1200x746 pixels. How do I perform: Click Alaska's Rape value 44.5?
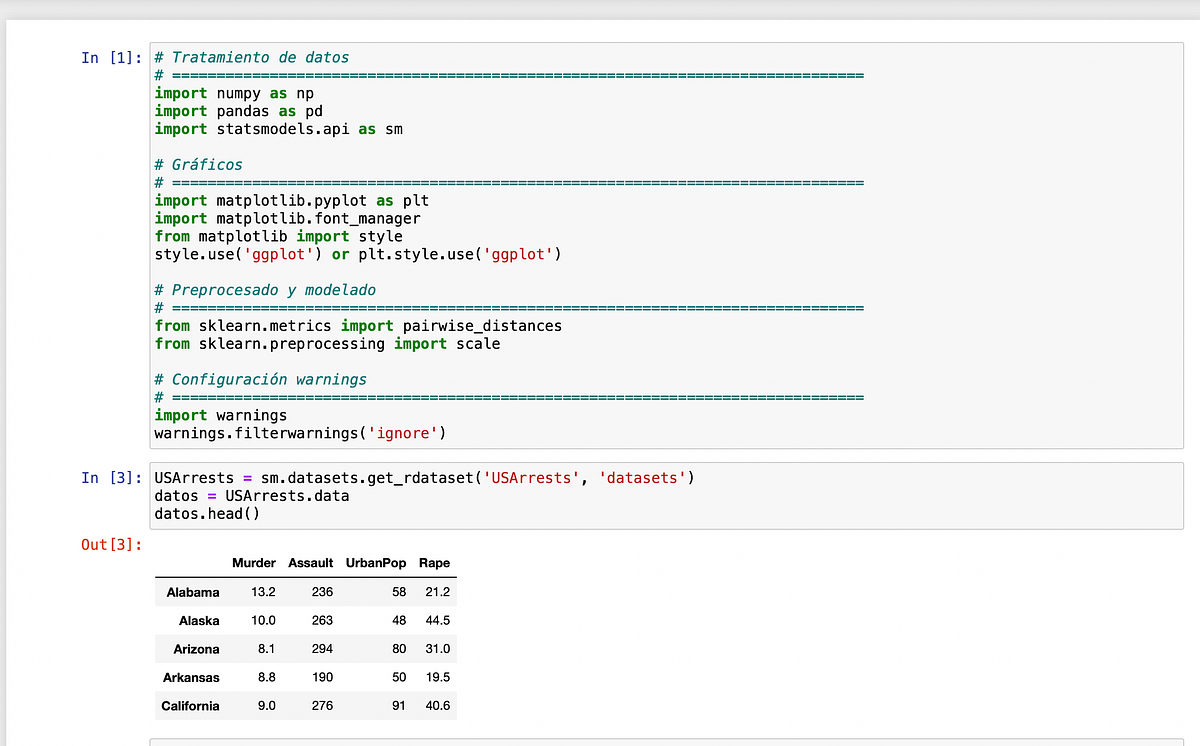pos(438,621)
